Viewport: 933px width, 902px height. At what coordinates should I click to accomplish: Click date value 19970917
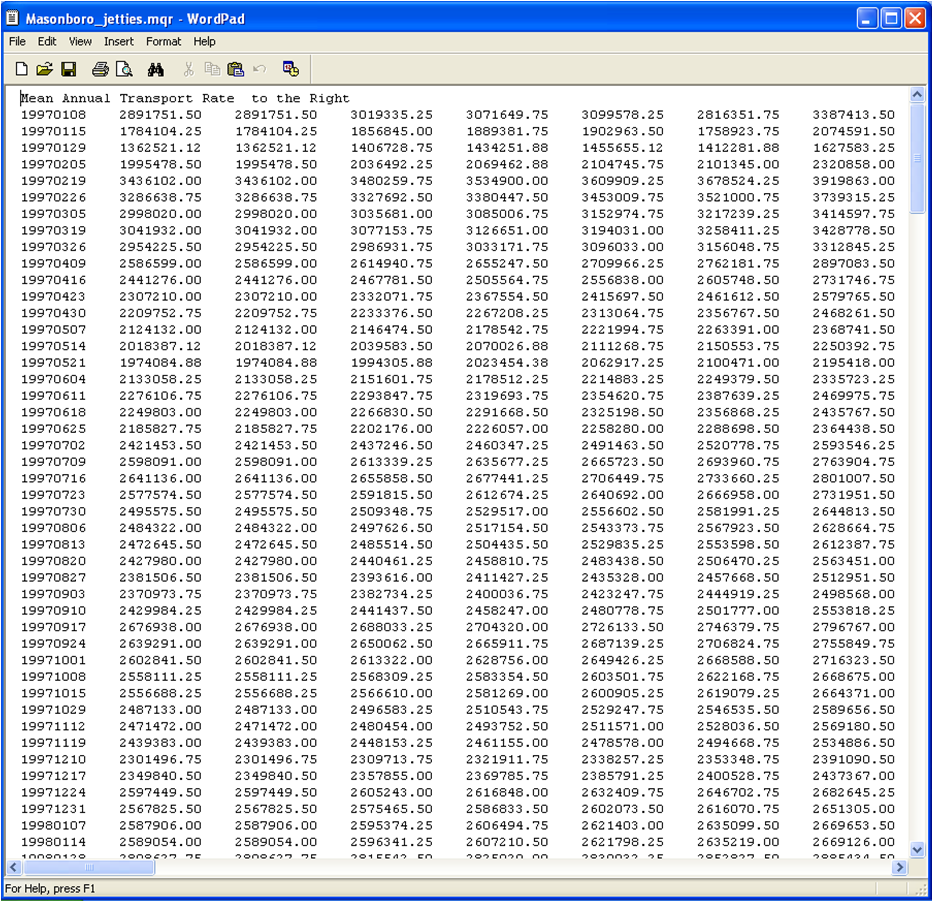[54, 627]
